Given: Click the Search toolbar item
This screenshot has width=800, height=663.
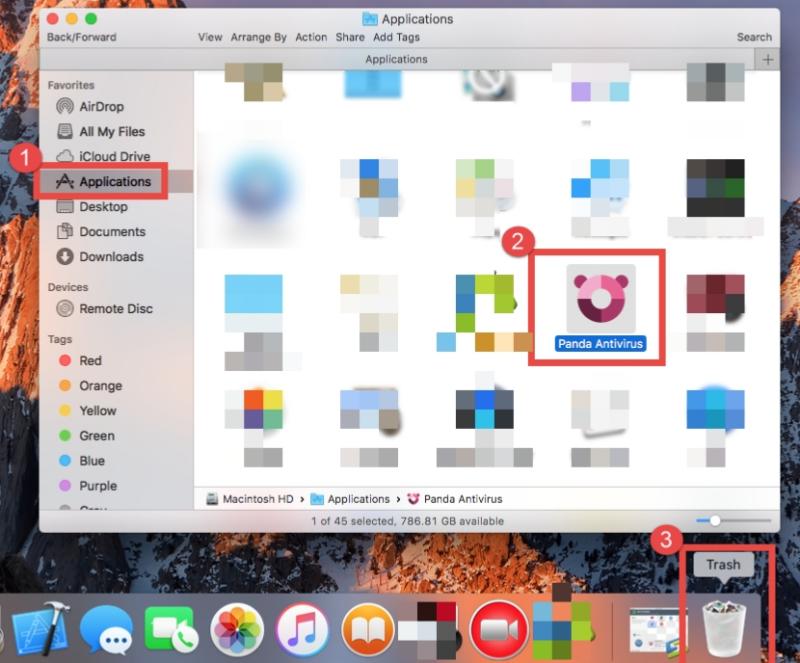Looking at the screenshot, I should click(x=754, y=37).
